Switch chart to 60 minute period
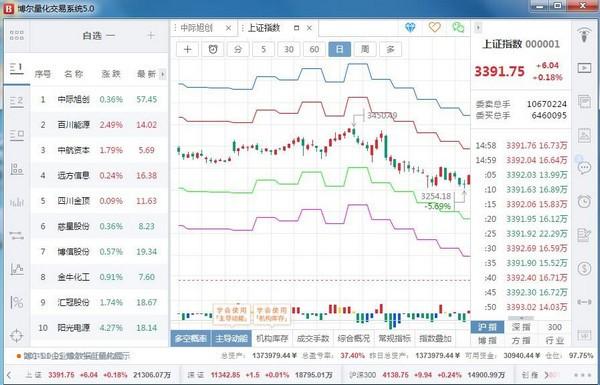Screen dimensions: 600x385 click(314, 49)
